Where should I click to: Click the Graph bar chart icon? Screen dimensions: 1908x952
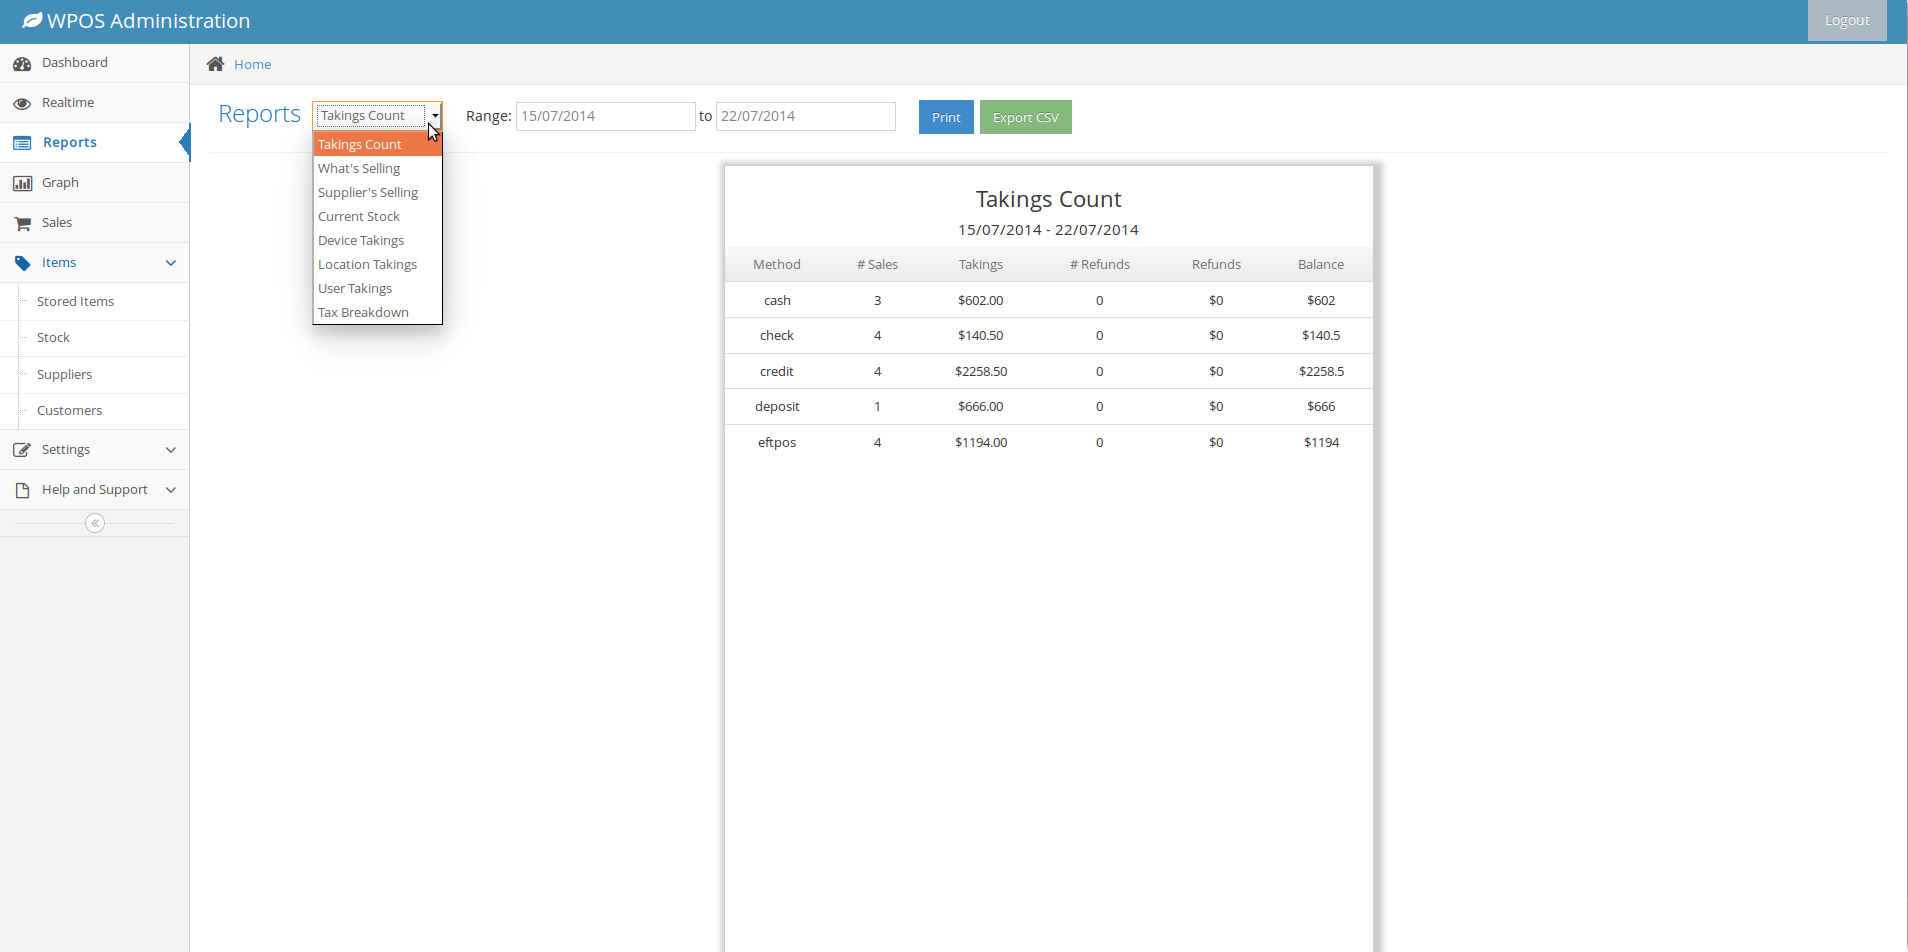click(22, 184)
